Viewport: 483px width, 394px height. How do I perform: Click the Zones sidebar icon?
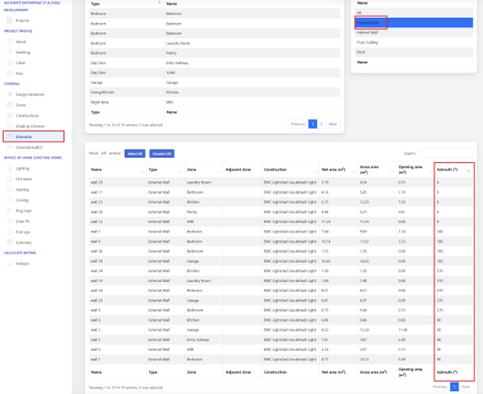tap(10, 105)
